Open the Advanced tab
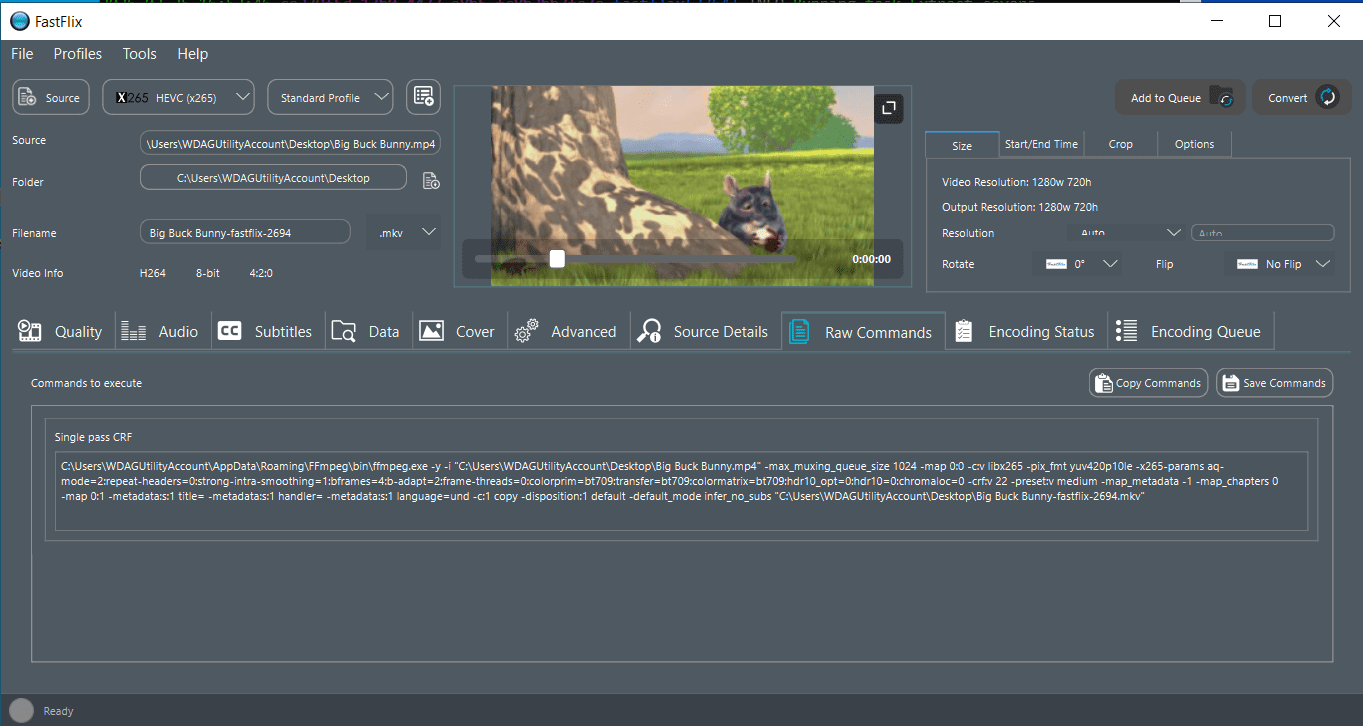The width and height of the screenshot is (1363, 726). point(568,331)
